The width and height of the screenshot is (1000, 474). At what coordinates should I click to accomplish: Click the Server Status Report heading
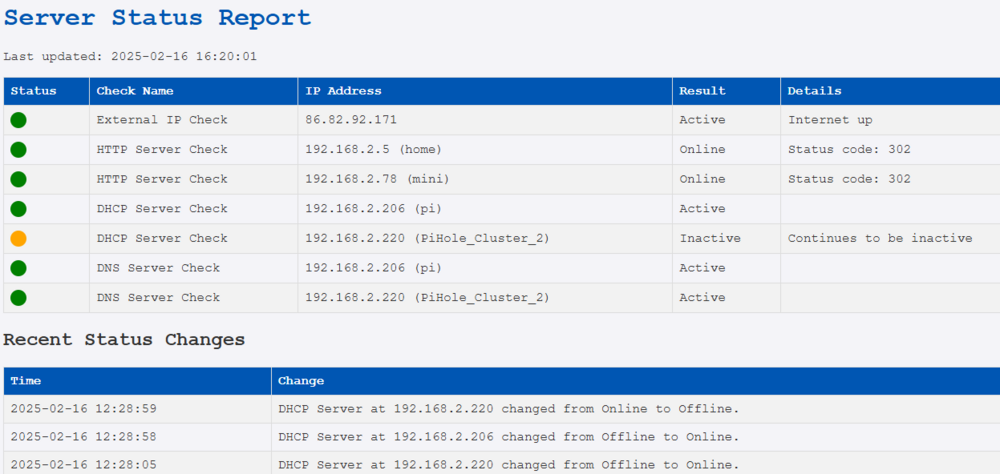(158, 18)
